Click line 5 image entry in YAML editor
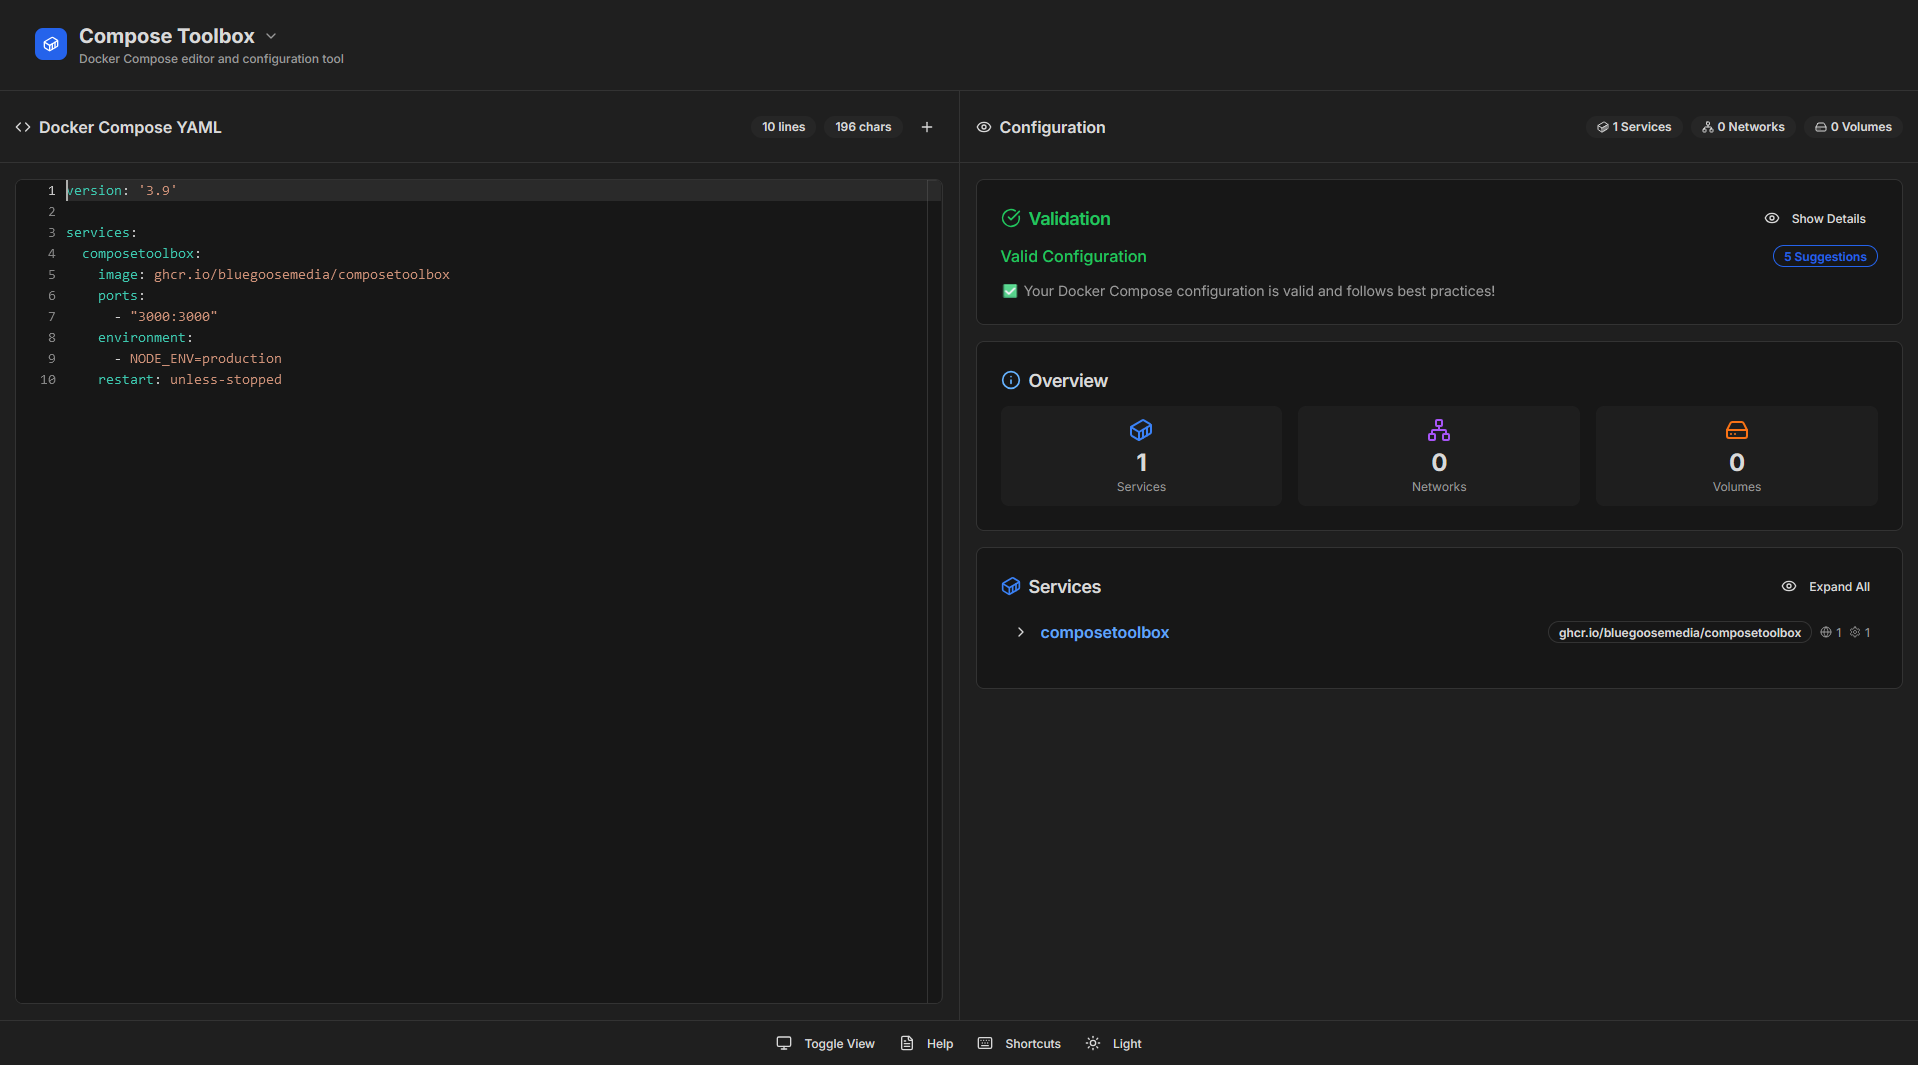1918x1065 pixels. pyautogui.click(x=273, y=274)
